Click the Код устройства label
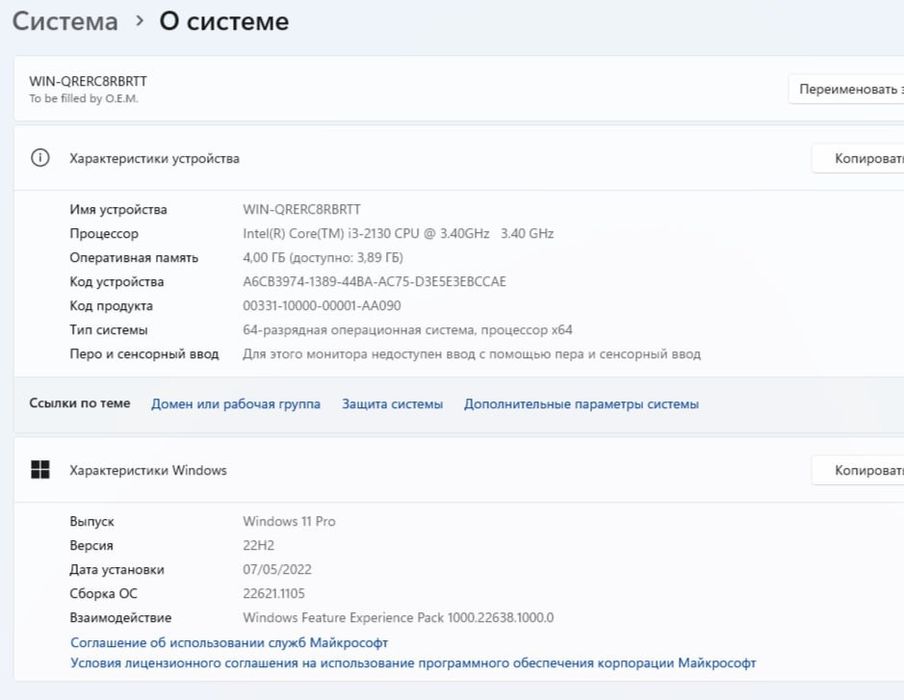This screenshot has width=904, height=700. 116,282
